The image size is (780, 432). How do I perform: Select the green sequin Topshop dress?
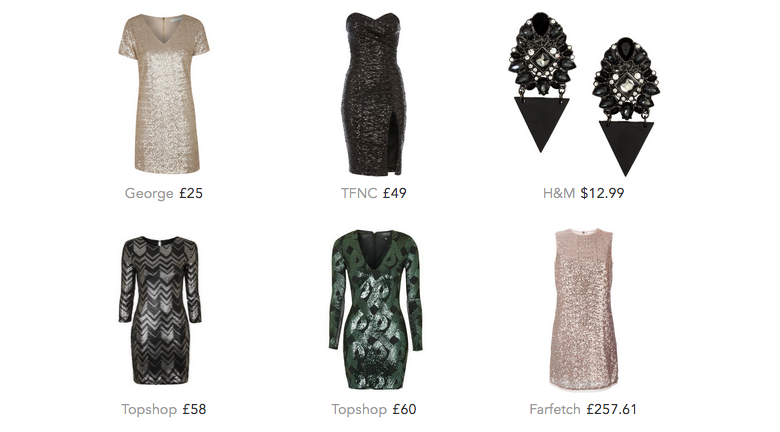[x=376, y=310]
